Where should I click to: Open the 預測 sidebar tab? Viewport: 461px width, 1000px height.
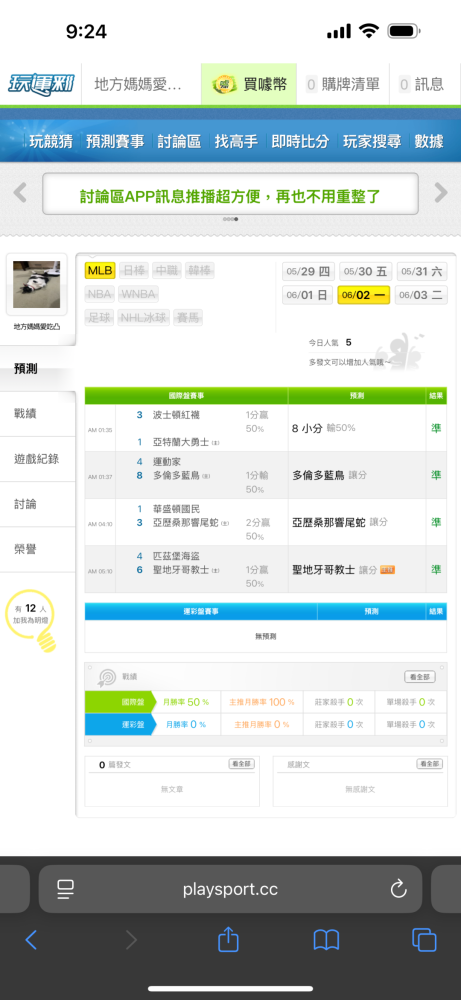pyautogui.click(x=38, y=369)
